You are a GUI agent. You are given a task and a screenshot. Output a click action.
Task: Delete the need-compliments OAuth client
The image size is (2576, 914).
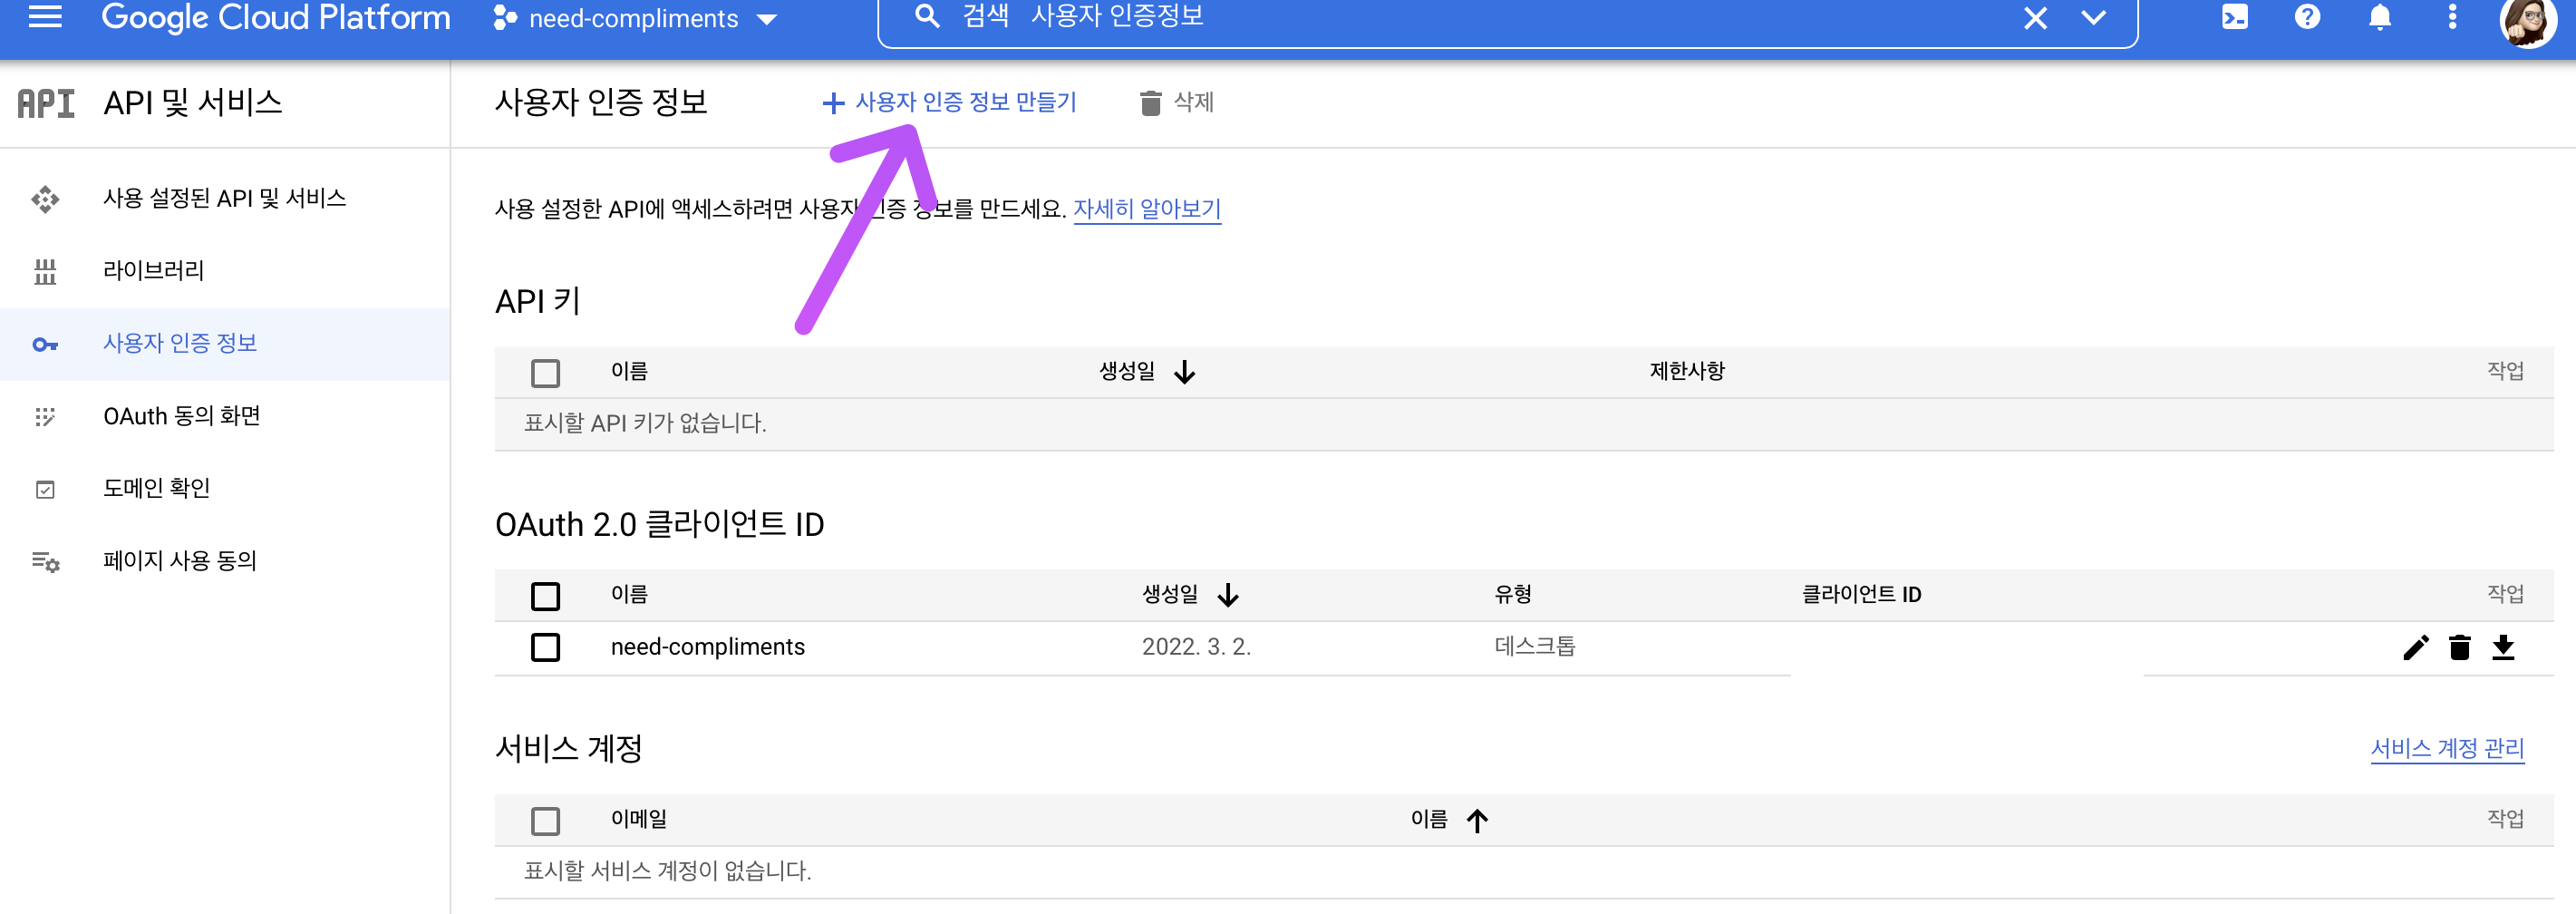pos(2460,648)
